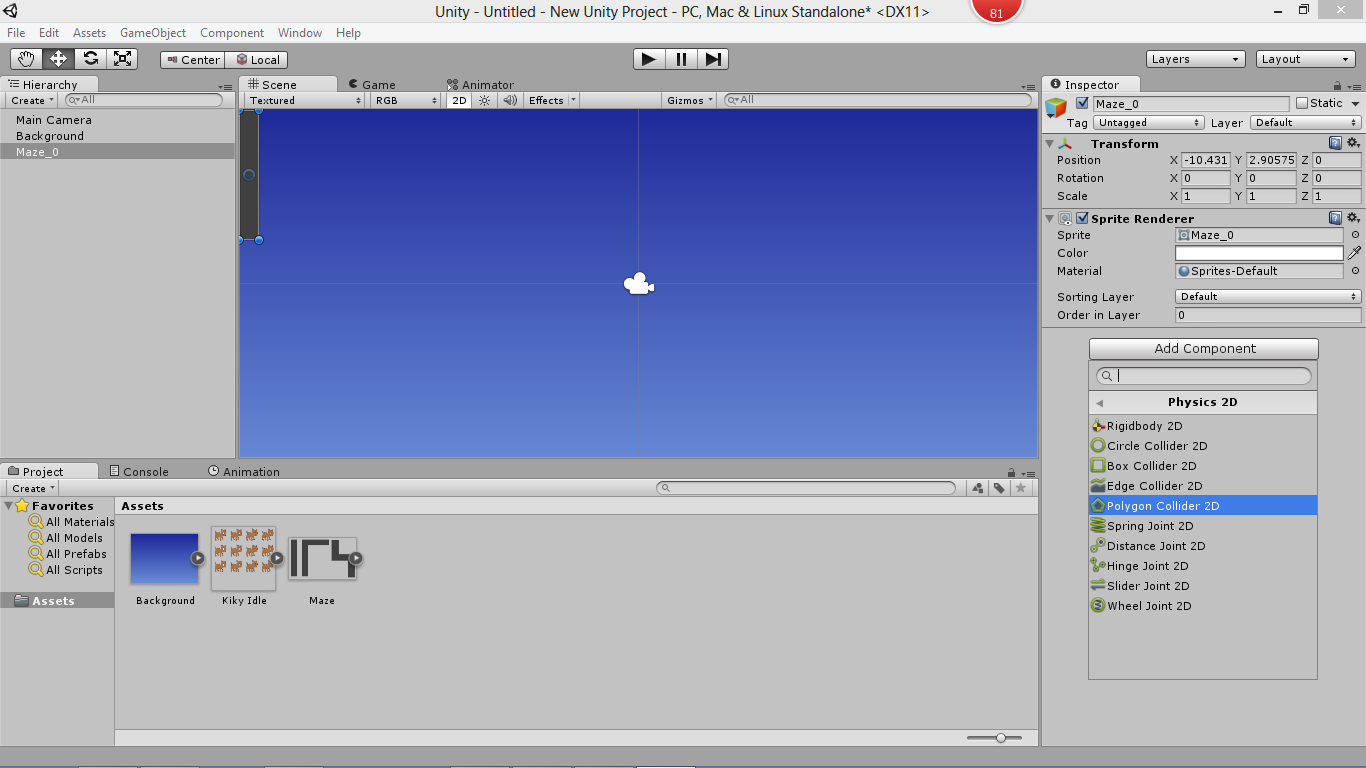Image resolution: width=1366 pixels, height=768 pixels.
Task: Open the Untagged tag dropdown
Action: [1148, 122]
